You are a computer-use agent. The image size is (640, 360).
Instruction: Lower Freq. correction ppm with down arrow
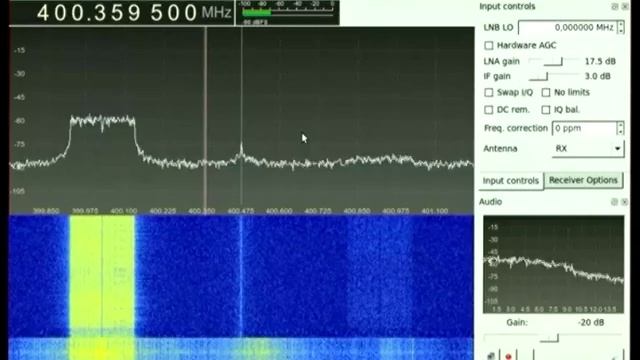pos(620,131)
